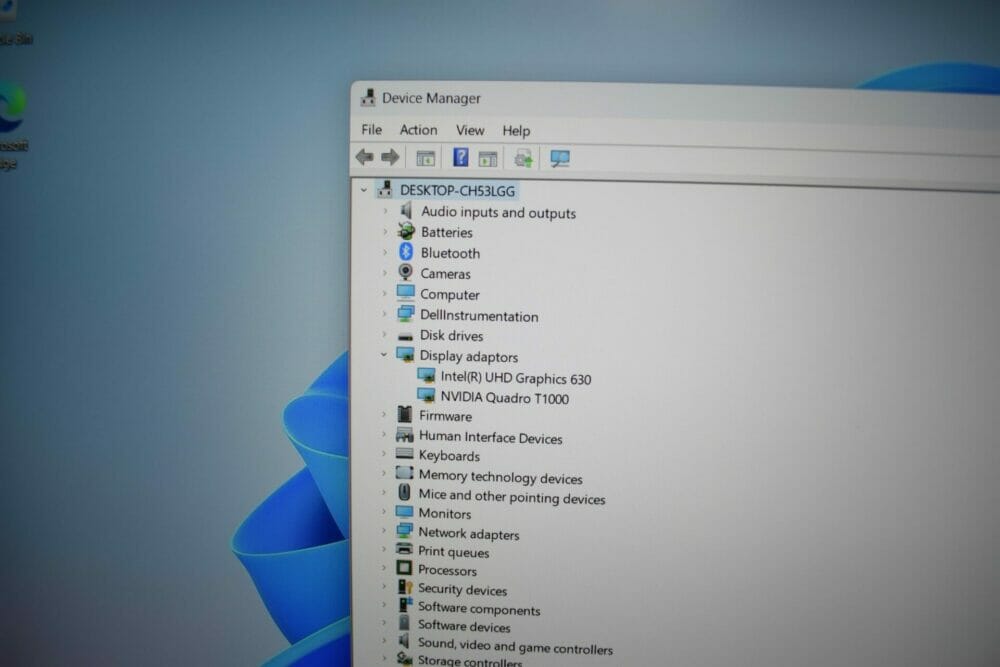1000x667 pixels.
Task: Click the Batteries category icon
Action: 406,231
